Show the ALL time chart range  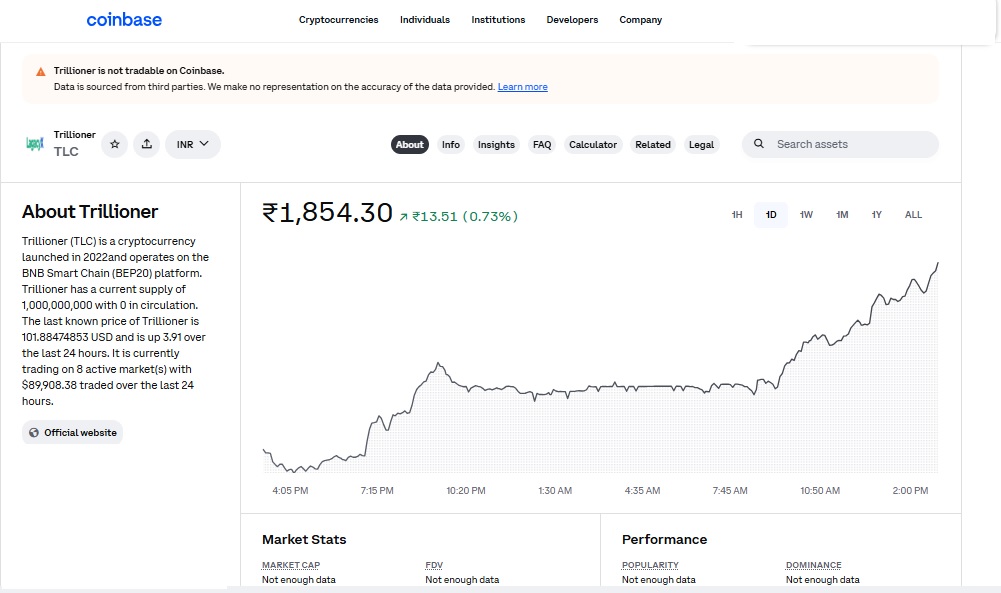click(x=913, y=215)
